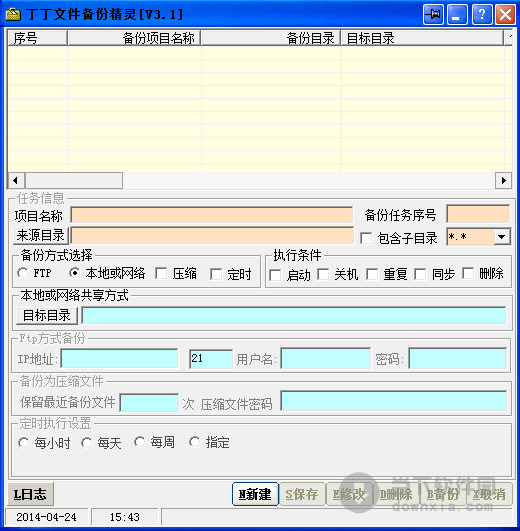
Task: Click the horizontal scrollbar thumb
Action: (x=74, y=180)
